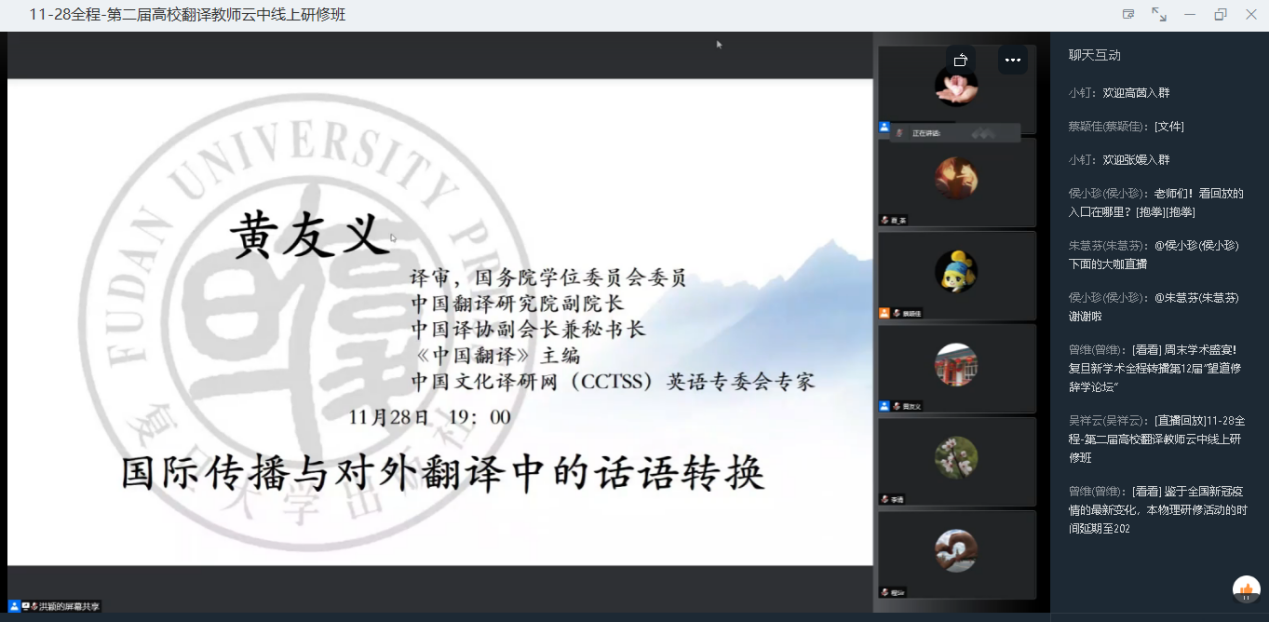Minimize the live class window
1269x622 pixels.
(1190, 14)
